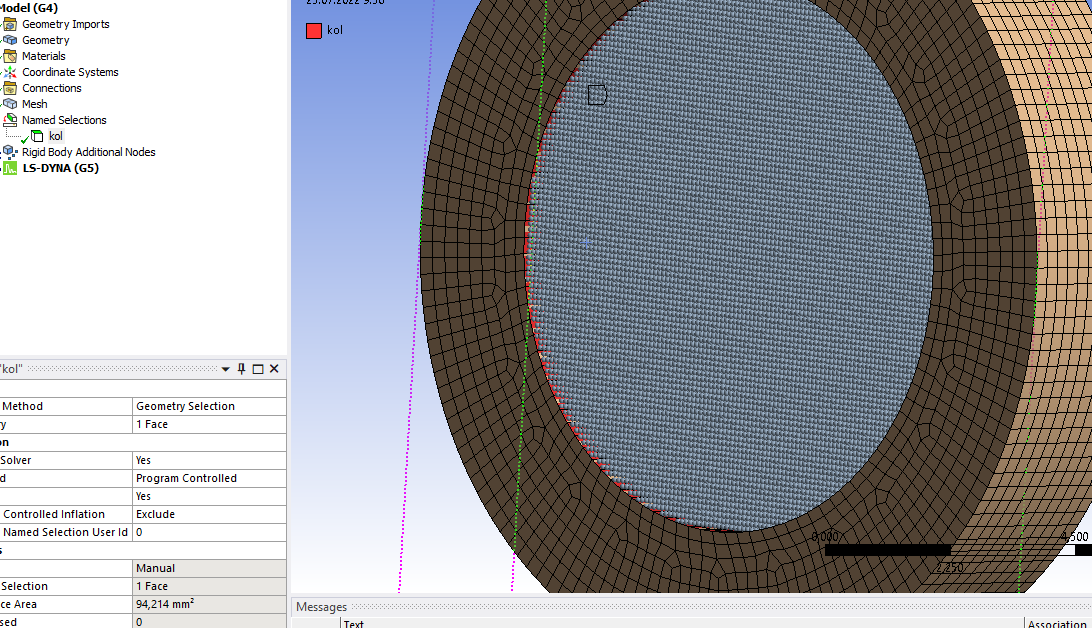This screenshot has height=628, width=1092.
Task: Click the Named Selections icon
Action: click(10, 120)
